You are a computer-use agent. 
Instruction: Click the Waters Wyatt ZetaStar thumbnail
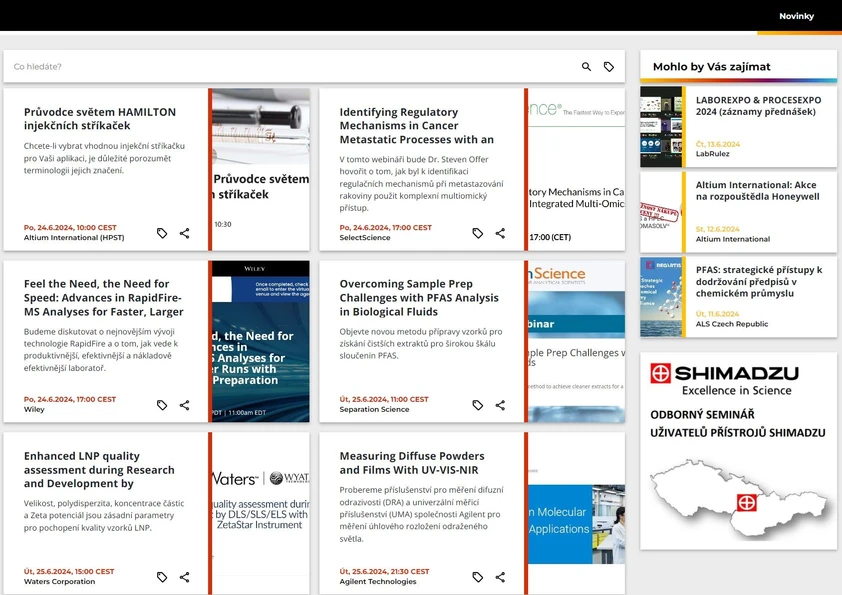tap(261, 513)
